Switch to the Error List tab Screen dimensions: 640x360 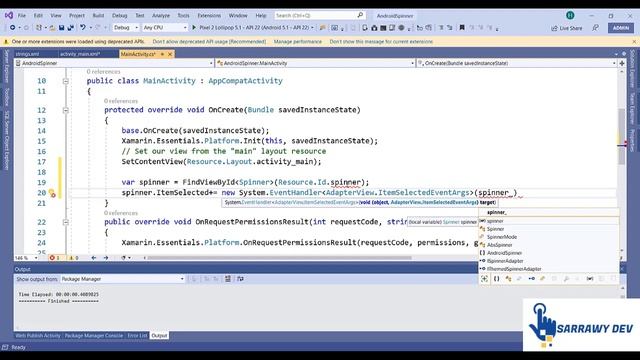click(137, 336)
